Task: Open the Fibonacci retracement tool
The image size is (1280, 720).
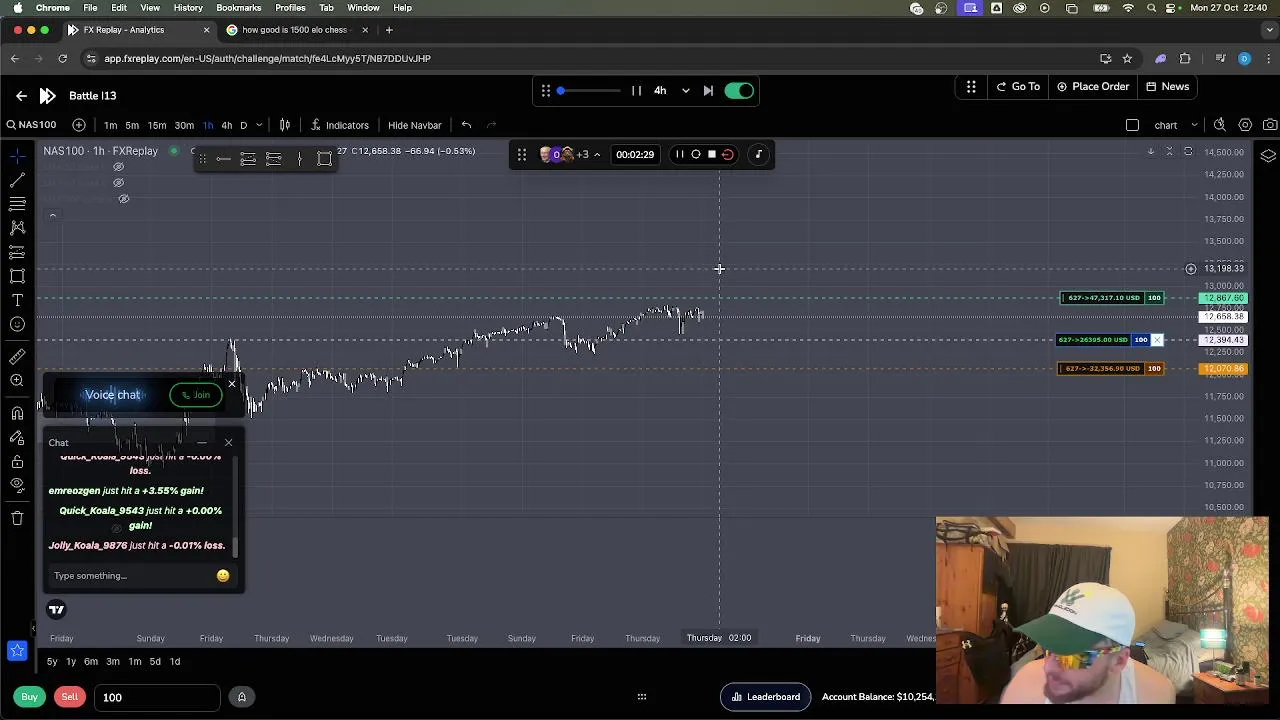Action: (x=17, y=203)
